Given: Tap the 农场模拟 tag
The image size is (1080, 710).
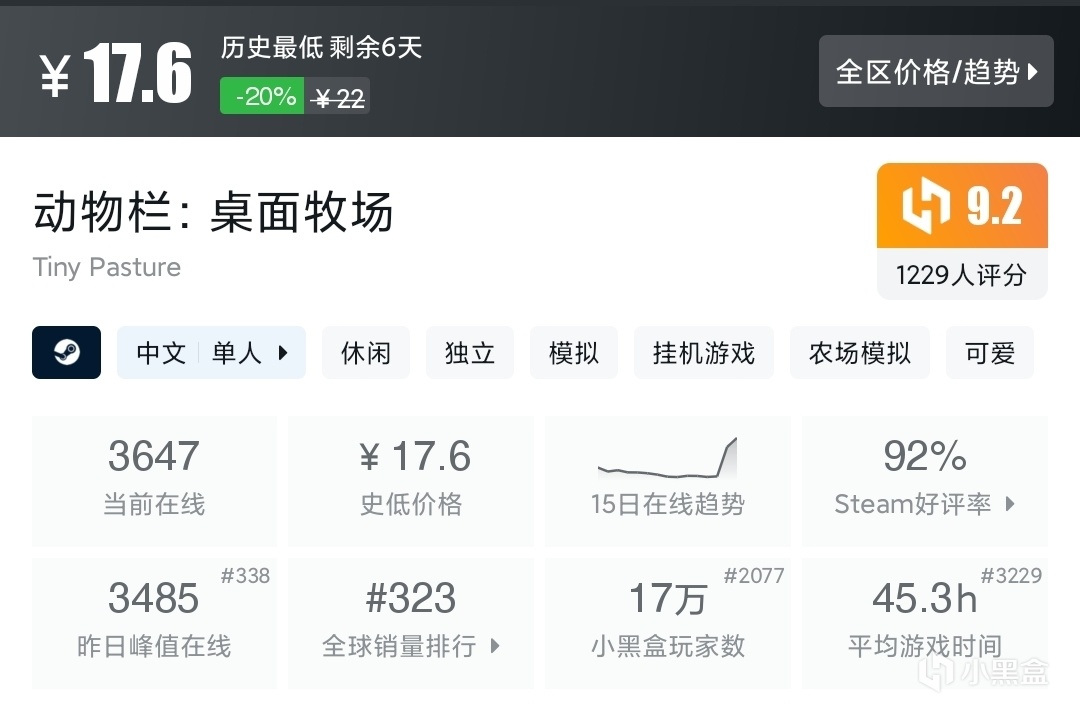Looking at the screenshot, I should (859, 353).
